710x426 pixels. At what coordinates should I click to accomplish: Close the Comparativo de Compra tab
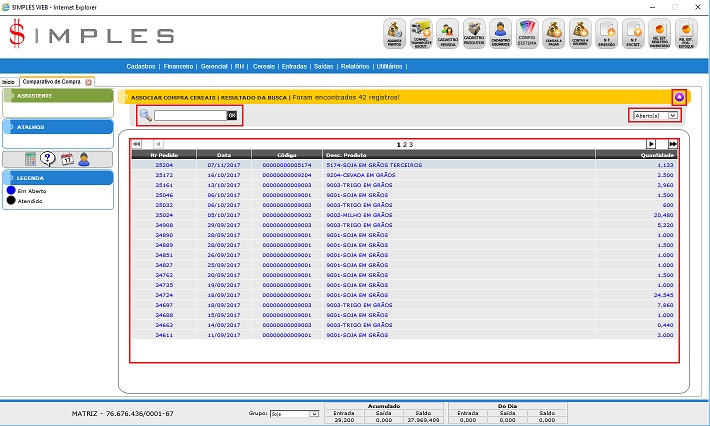[x=89, y=82]
